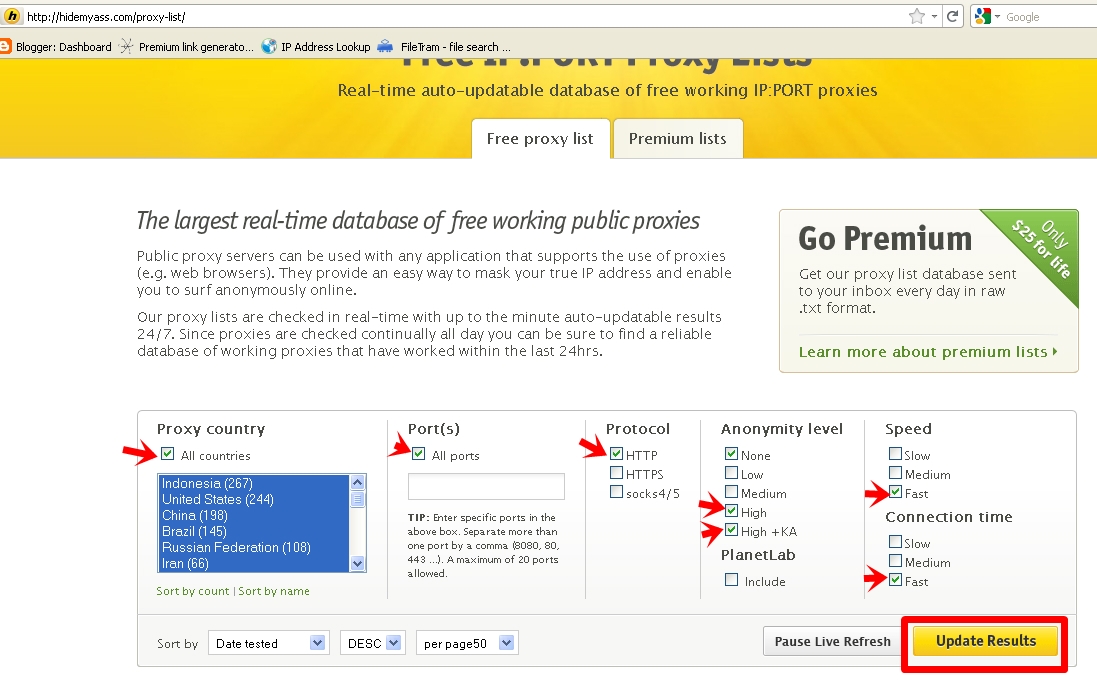Screen dimensions: 1097x682
Task: Enable the PlanetLab Include checkbox
Action: [x=732, y=580]
